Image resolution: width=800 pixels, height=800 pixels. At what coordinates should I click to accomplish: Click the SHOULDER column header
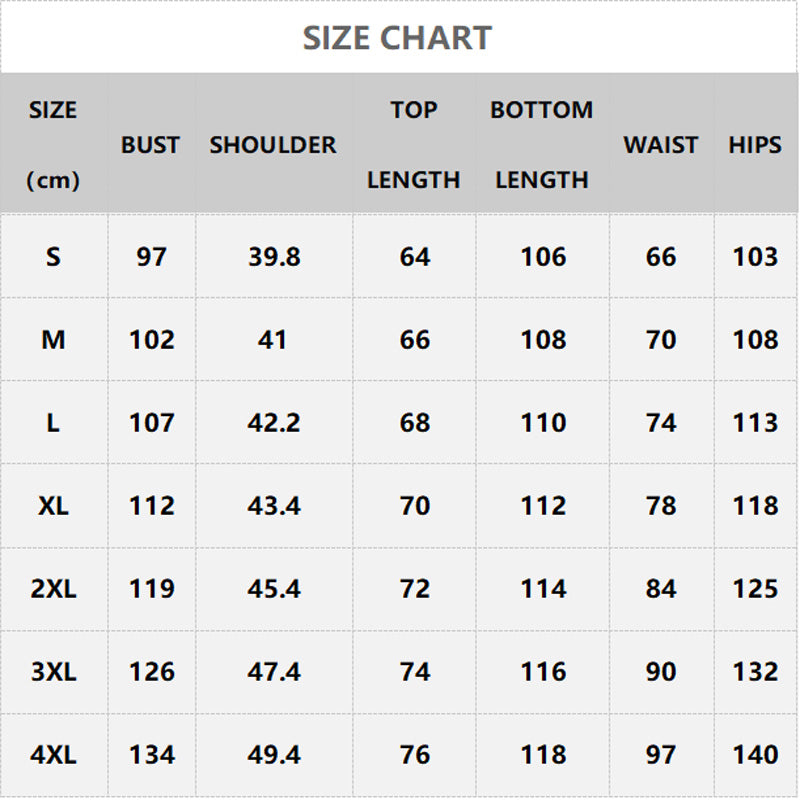273,145
